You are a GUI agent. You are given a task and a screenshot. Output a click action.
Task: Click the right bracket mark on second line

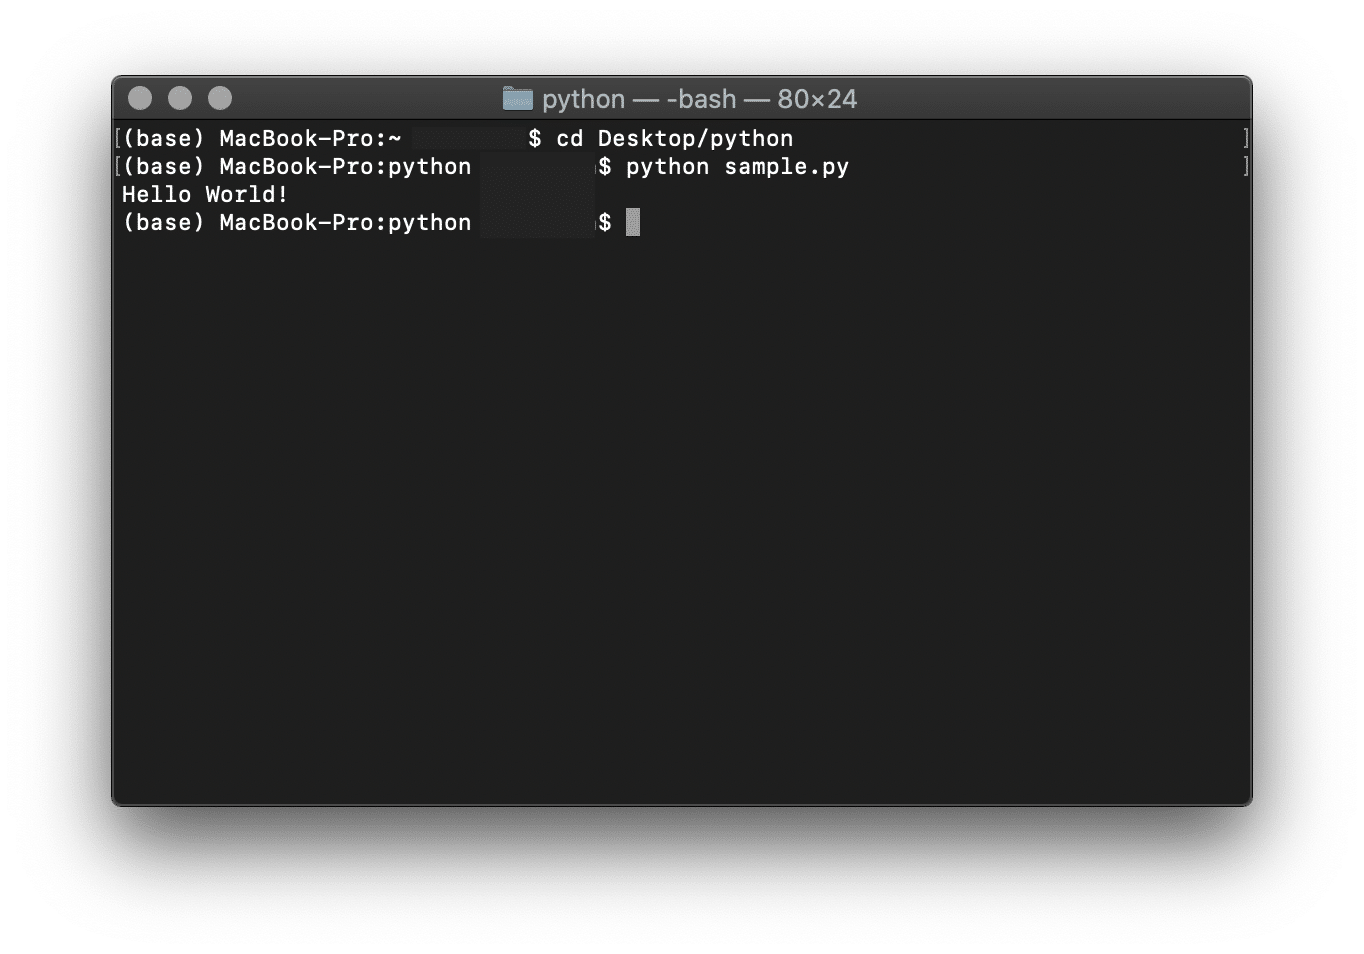coord(1245,166)
